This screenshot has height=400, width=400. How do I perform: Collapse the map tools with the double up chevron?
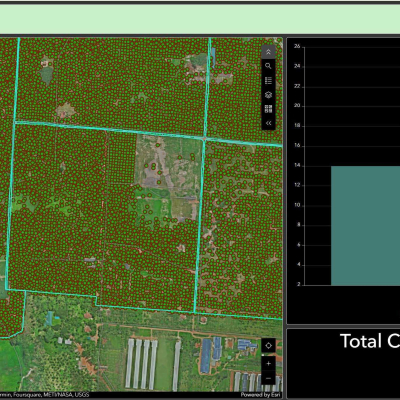click(x=268, y=52)
